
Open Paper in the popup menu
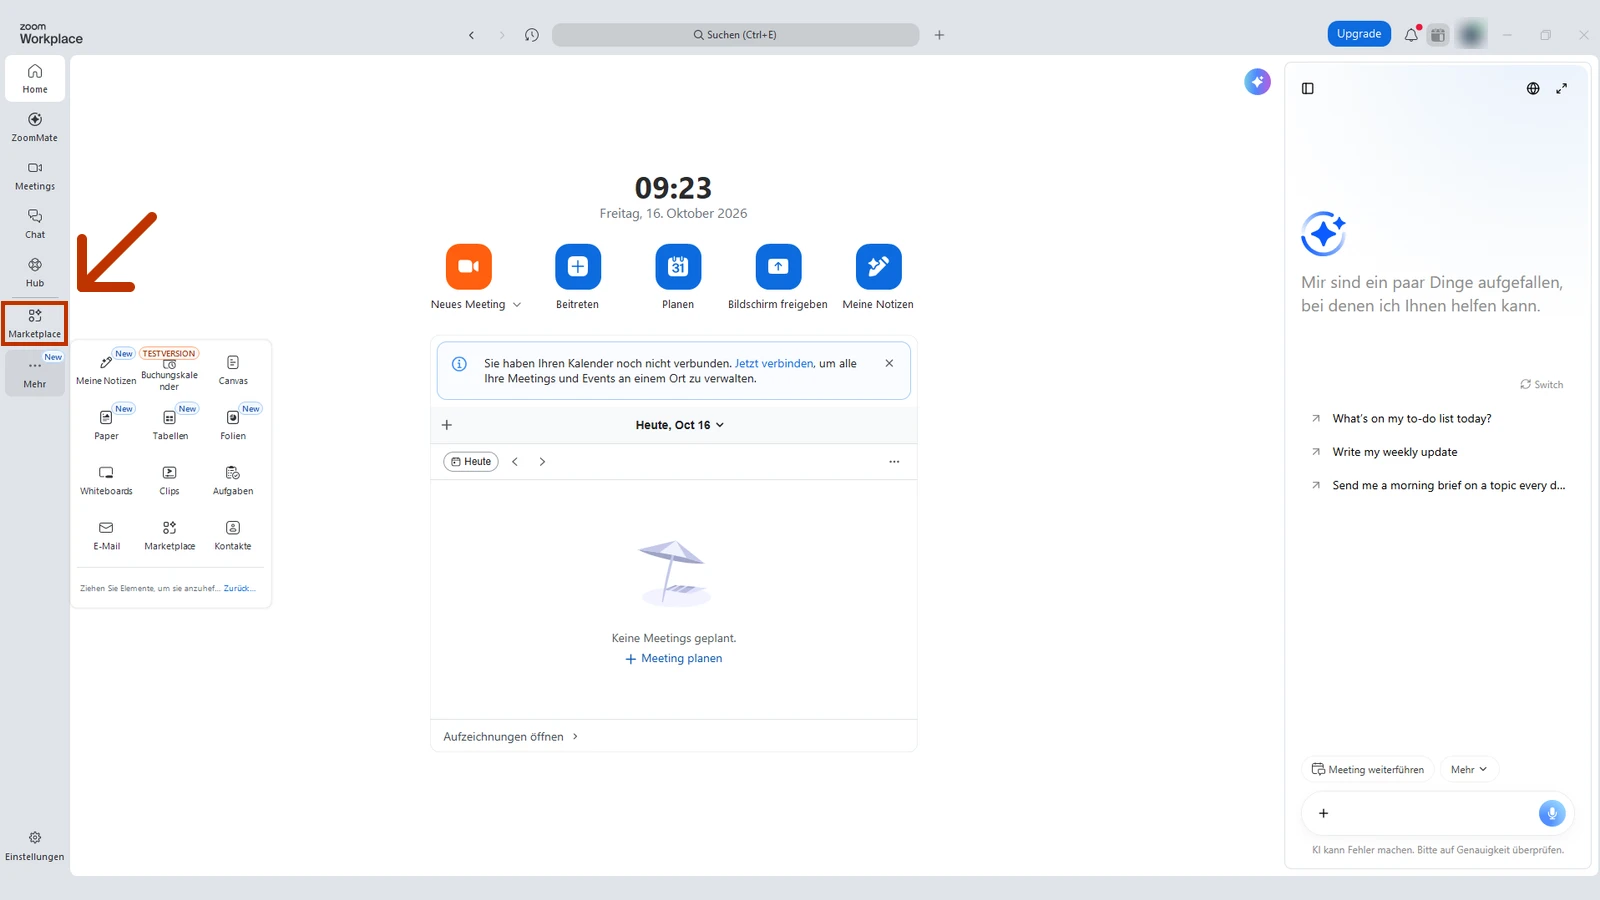coord(106,424)
